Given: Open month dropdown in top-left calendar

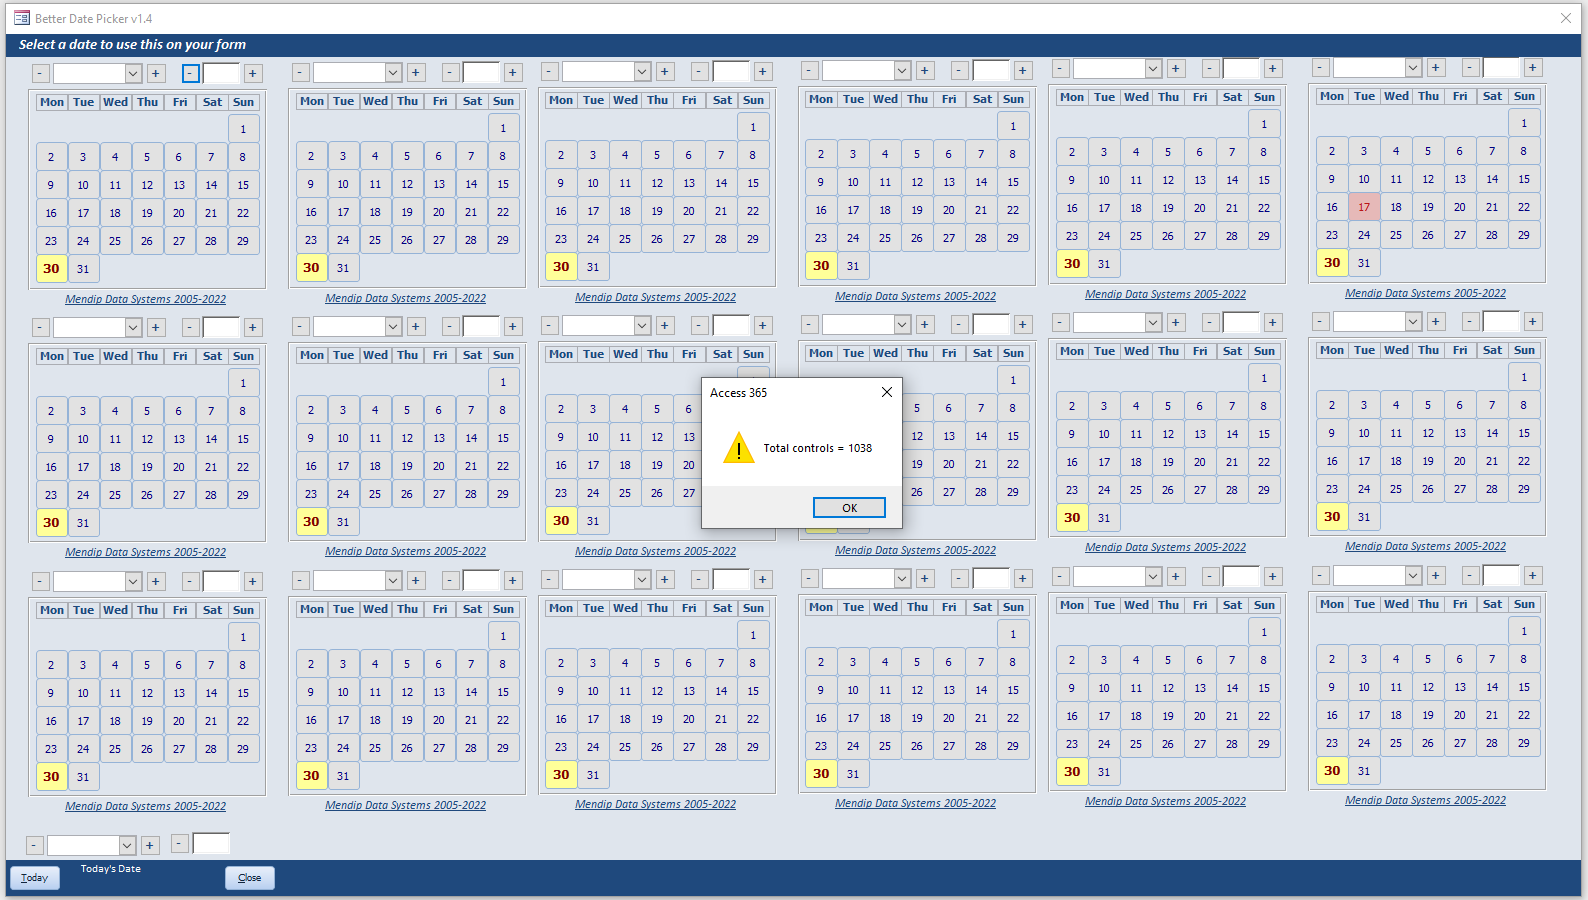Looking at the screenshot, I should tap(133, 74).
